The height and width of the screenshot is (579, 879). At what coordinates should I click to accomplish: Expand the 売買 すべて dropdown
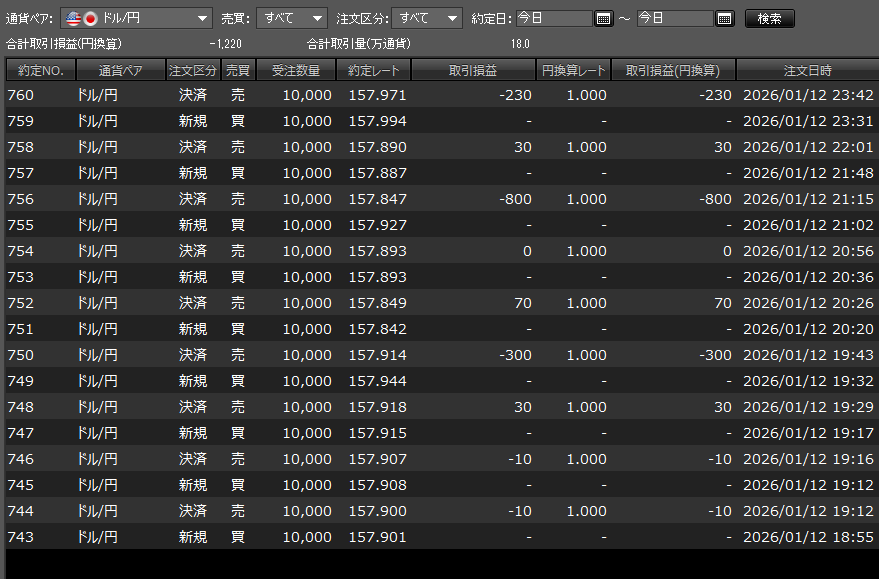[x=292, y=18]
